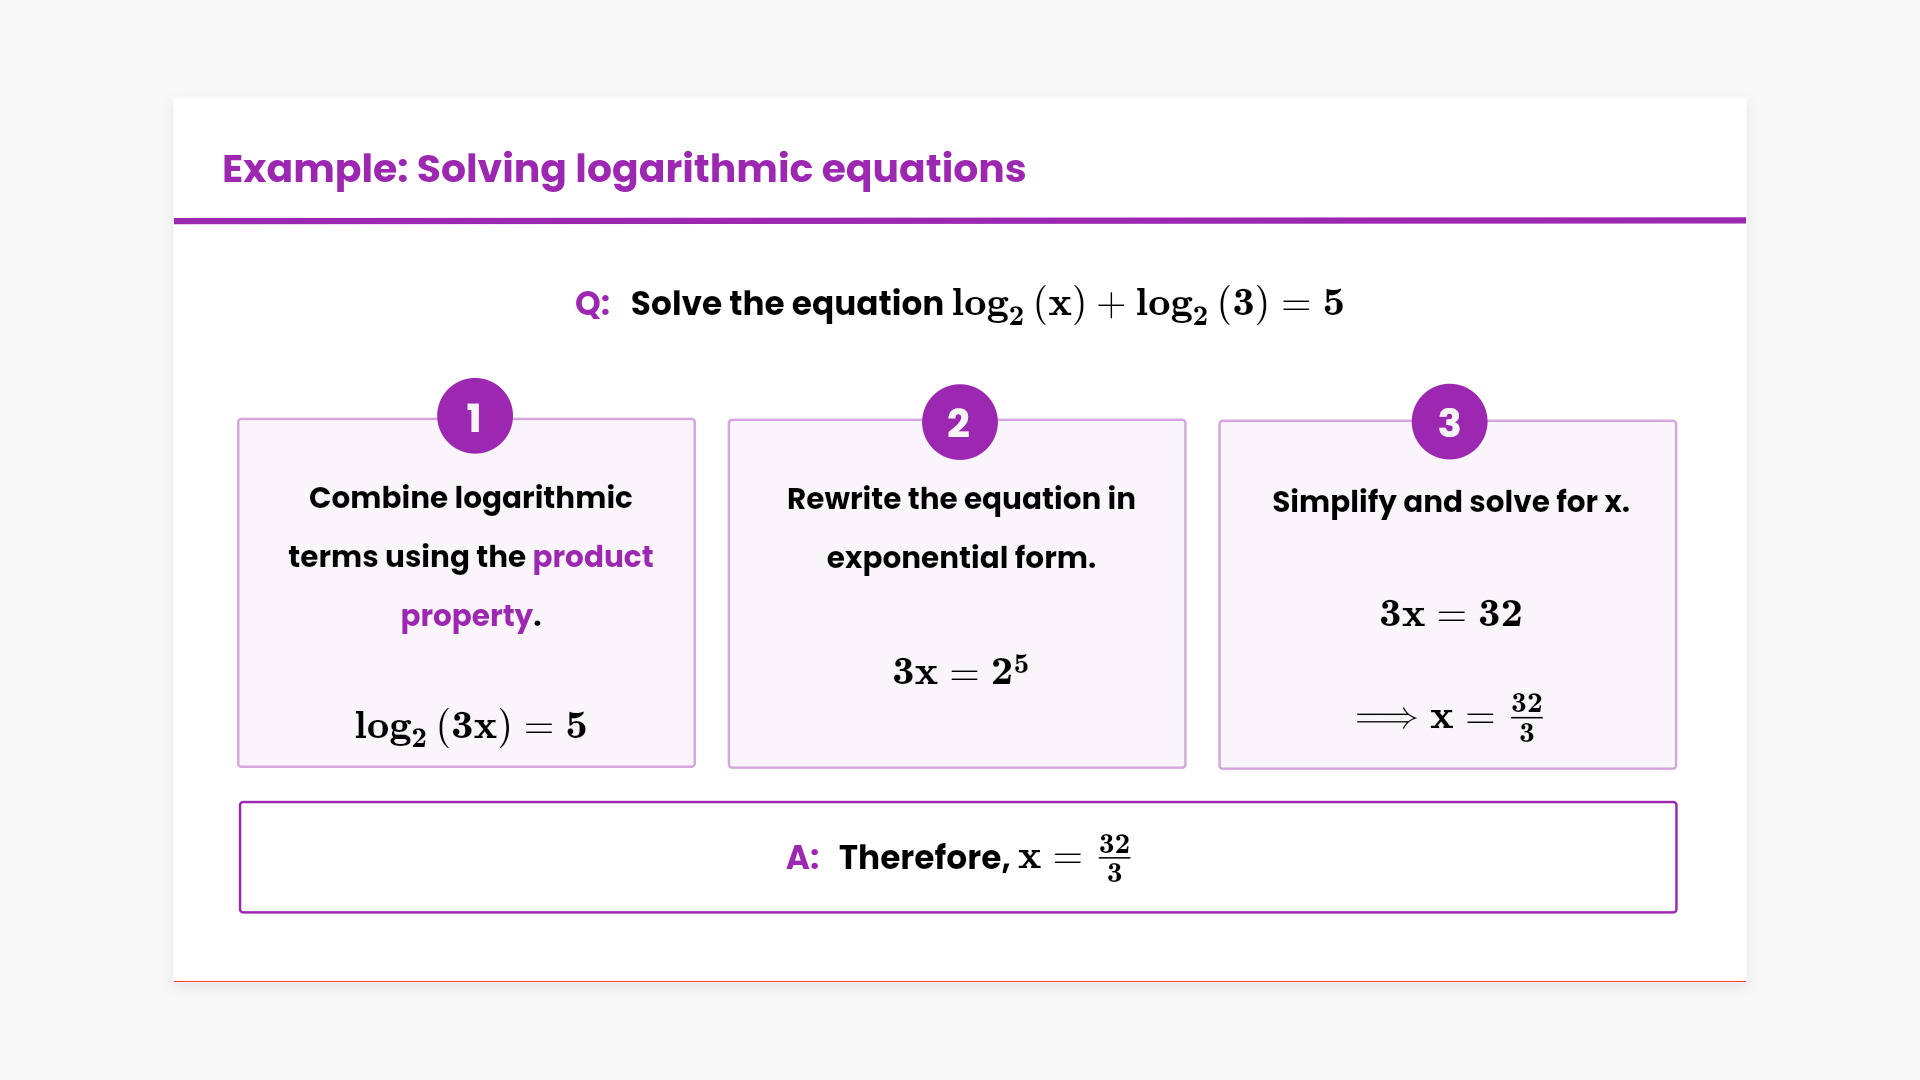Click the step 1 numbered circle
Image resolution: width=1920 pixels, height=1080 pixels.
475,416
